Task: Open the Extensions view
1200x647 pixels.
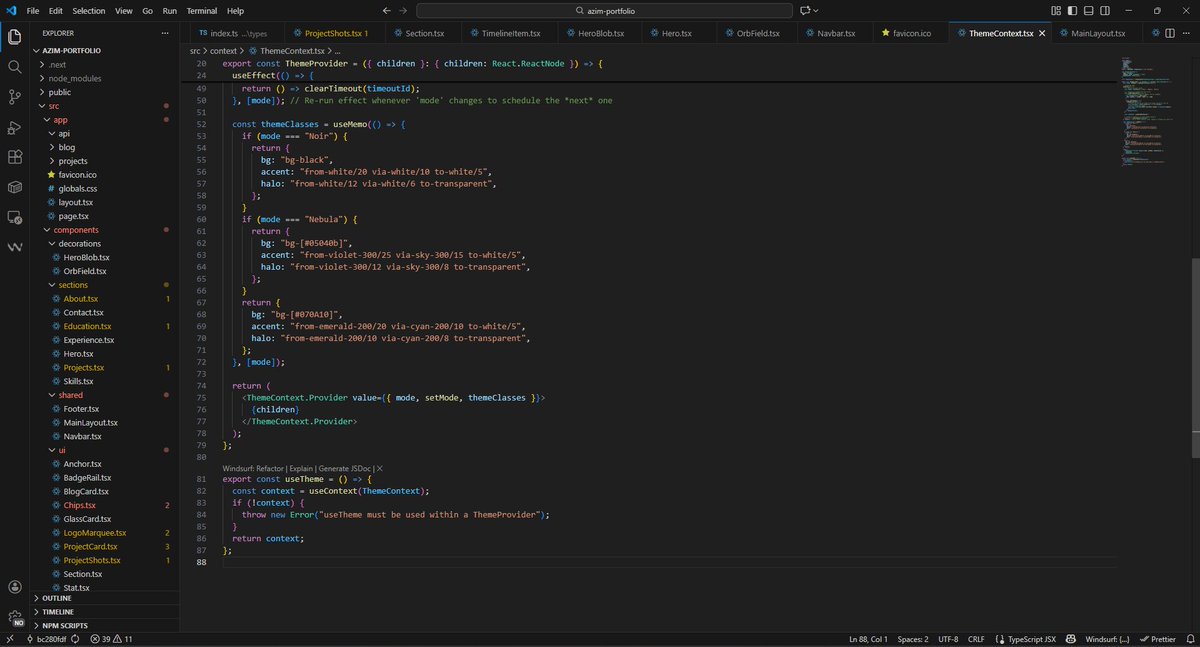Action: [15, 157]
